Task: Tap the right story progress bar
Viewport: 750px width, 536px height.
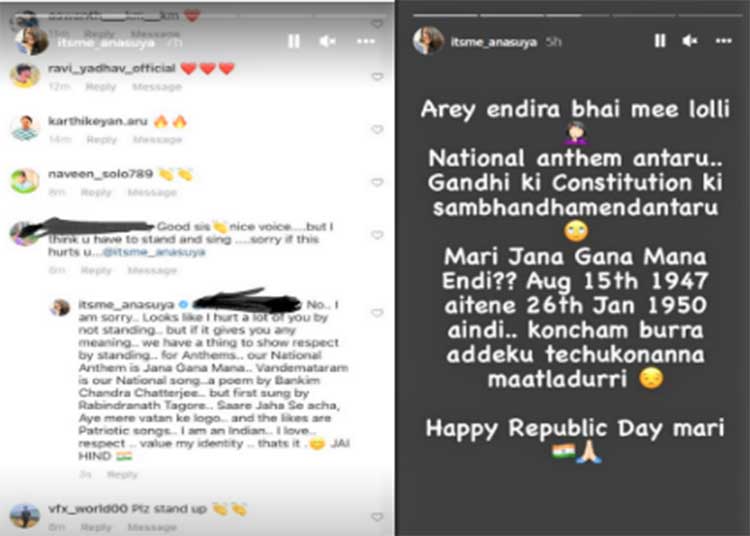Action: (577, 15)
